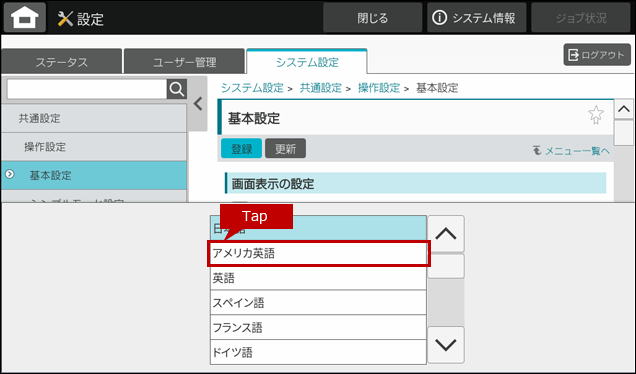Click the 更新 button
This screenshot has width=636, height=374.
(286, 148)
